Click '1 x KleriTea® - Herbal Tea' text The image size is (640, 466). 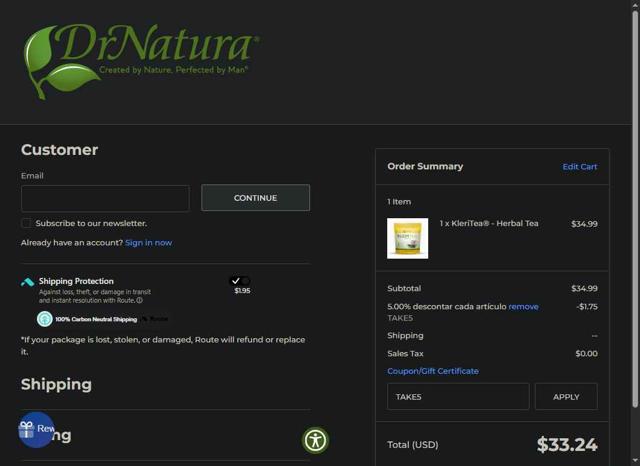coord(489,223)
